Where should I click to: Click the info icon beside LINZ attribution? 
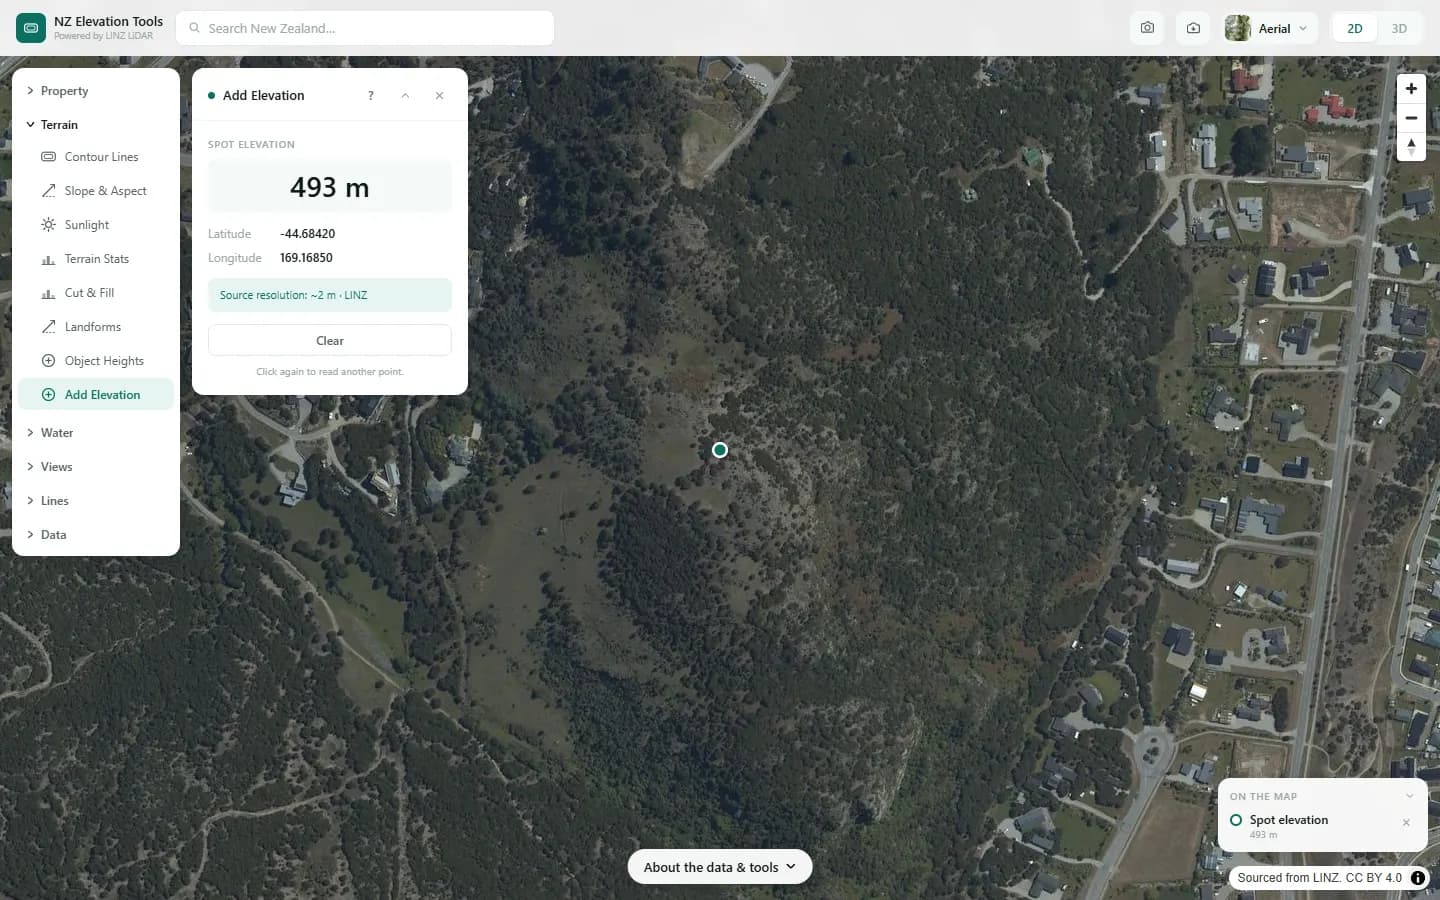click(x=1418, y=878)
